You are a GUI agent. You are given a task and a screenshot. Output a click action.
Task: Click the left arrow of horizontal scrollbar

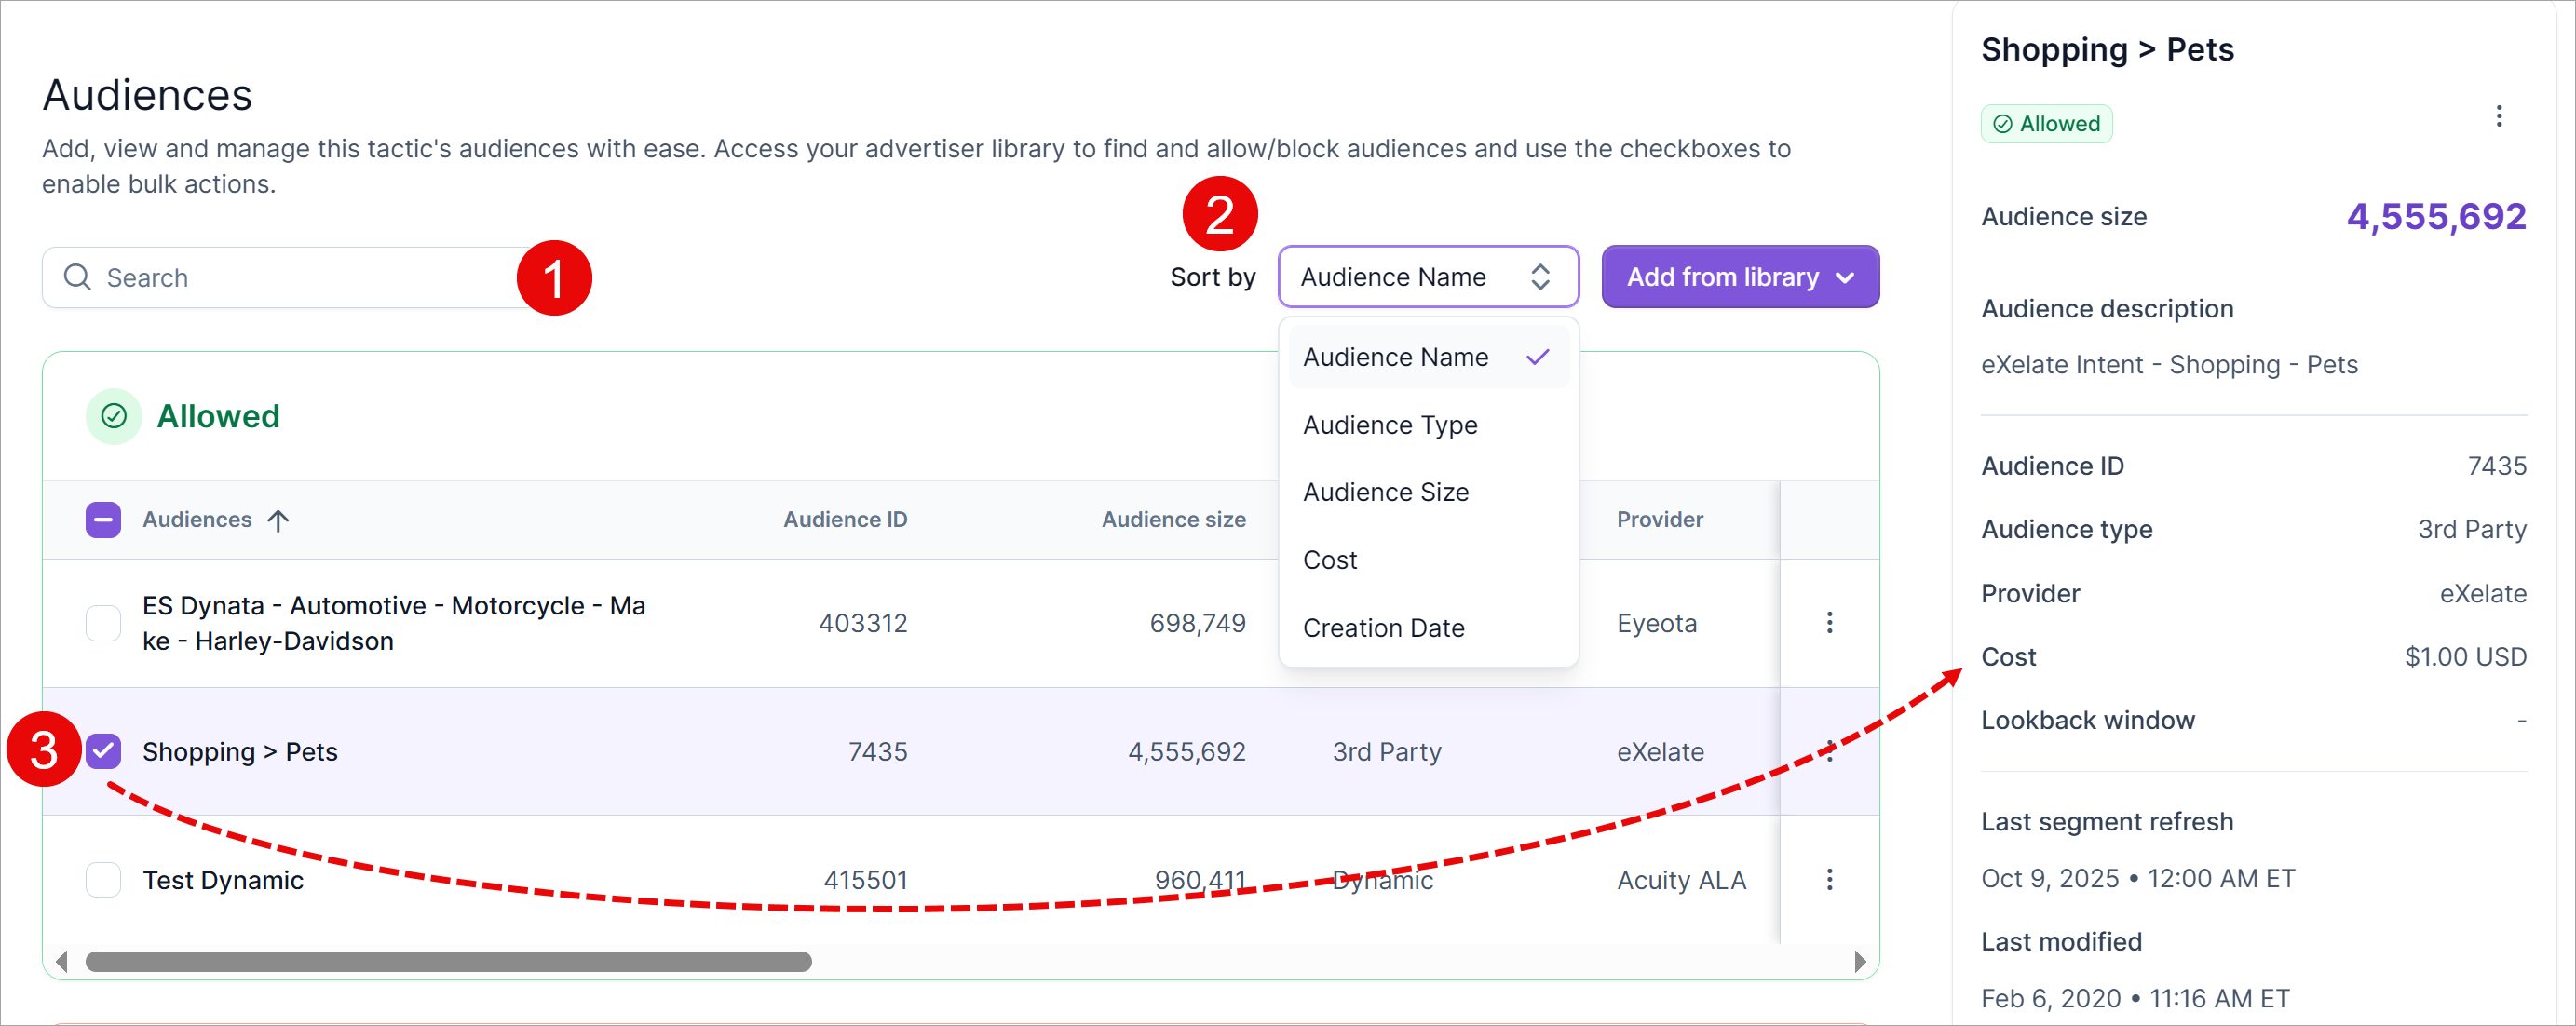(x=62, y=961)
